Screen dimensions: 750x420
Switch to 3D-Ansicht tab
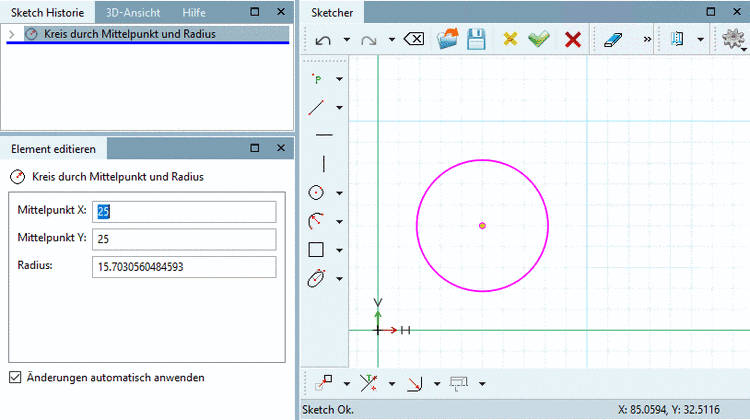tap(133, 12)
